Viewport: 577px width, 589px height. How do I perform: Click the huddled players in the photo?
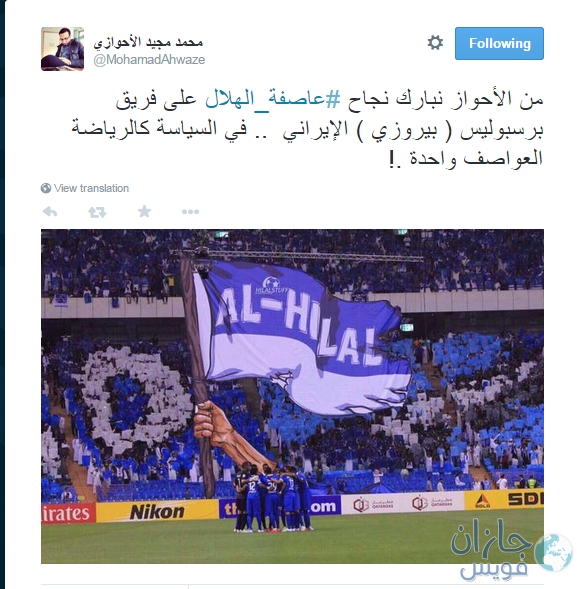(x=273, y=497)
